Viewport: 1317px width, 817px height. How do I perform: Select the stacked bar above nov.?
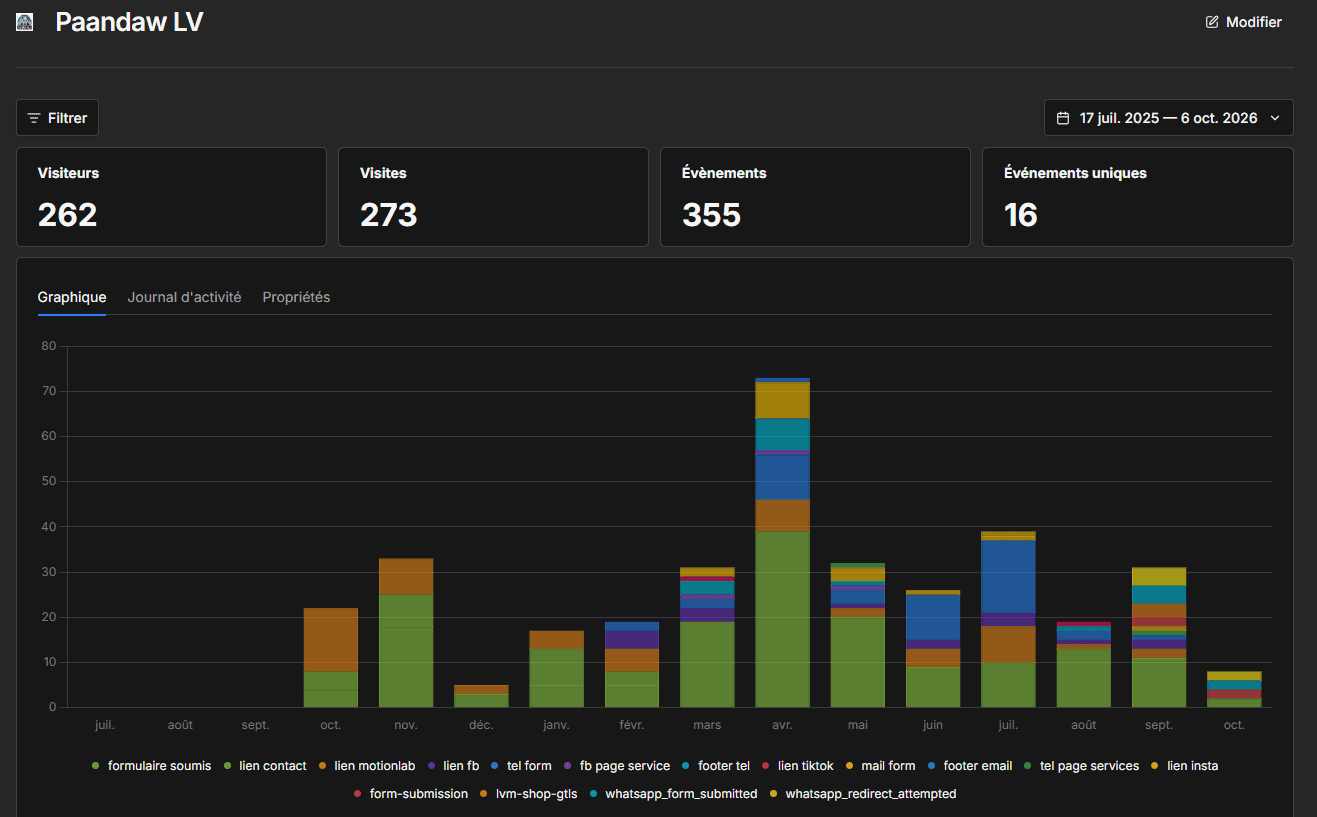(406, 633)
